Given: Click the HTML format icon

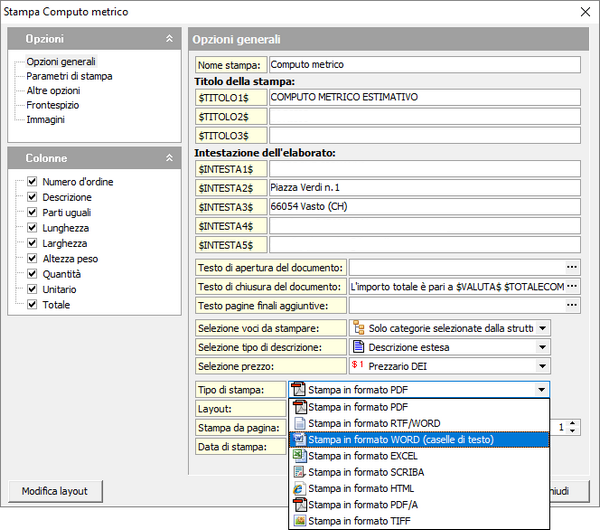Looking at the screenshot, I should (x=298, y=488).
